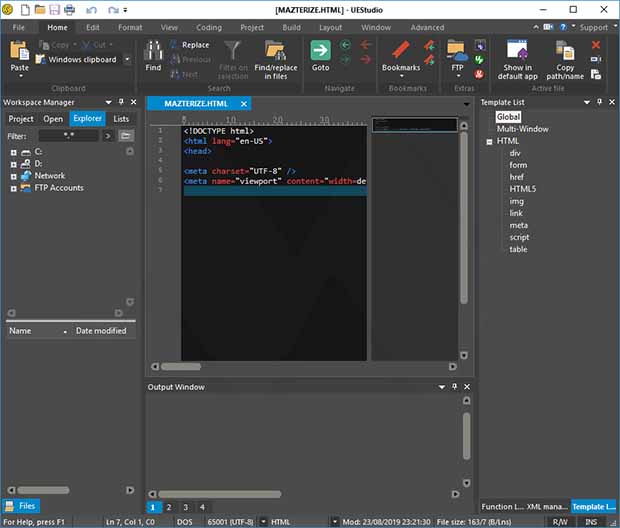Open the Project ribbon tab
Viewport: 620px width, 528px height.
[252, 27]
